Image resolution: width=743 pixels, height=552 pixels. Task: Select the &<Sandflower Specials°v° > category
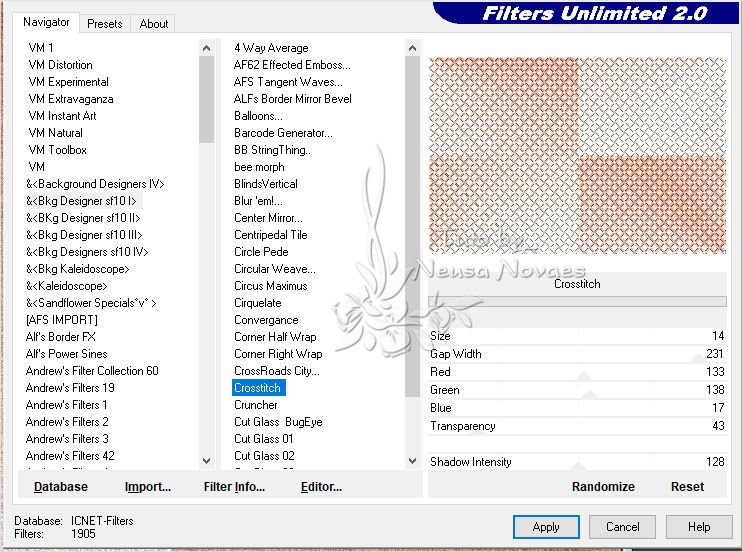pyautogui.click(x=91, y=303)
